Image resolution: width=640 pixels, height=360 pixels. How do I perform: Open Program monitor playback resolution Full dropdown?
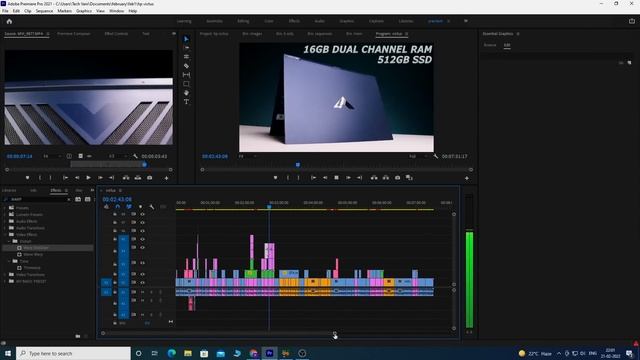click(x=418, y=156)
